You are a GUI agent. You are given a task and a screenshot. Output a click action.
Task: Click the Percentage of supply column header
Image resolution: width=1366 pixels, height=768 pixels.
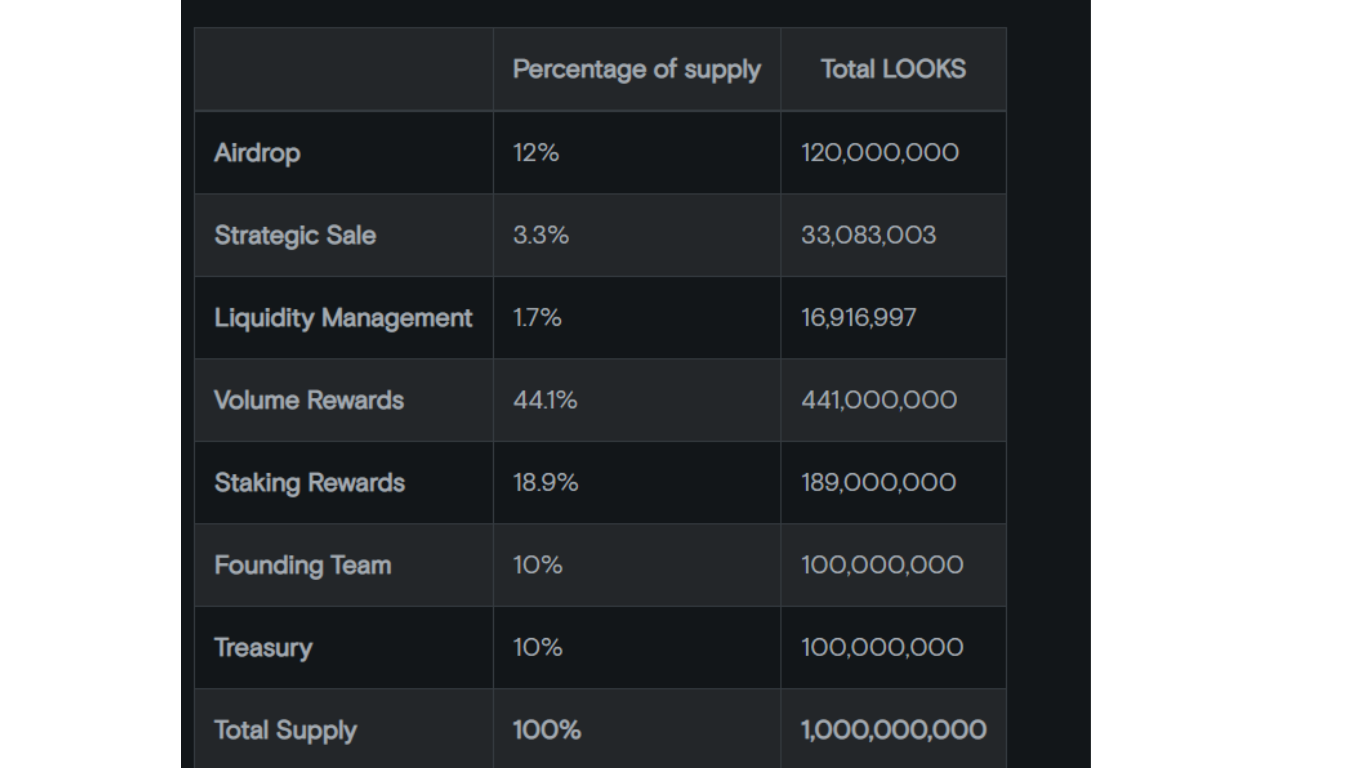(636, 70)
